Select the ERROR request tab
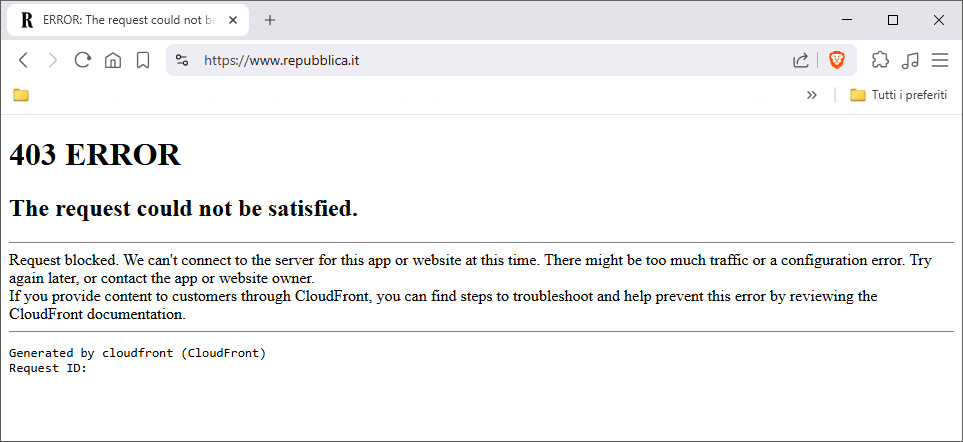The image size is (963, 442). coord(128,20)
